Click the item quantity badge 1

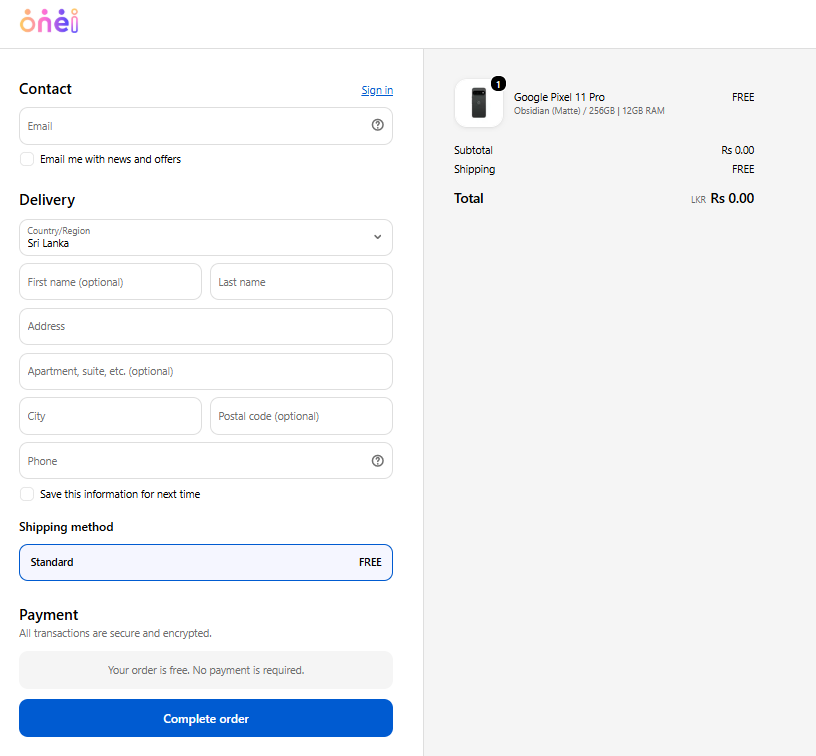click(498, 83)
